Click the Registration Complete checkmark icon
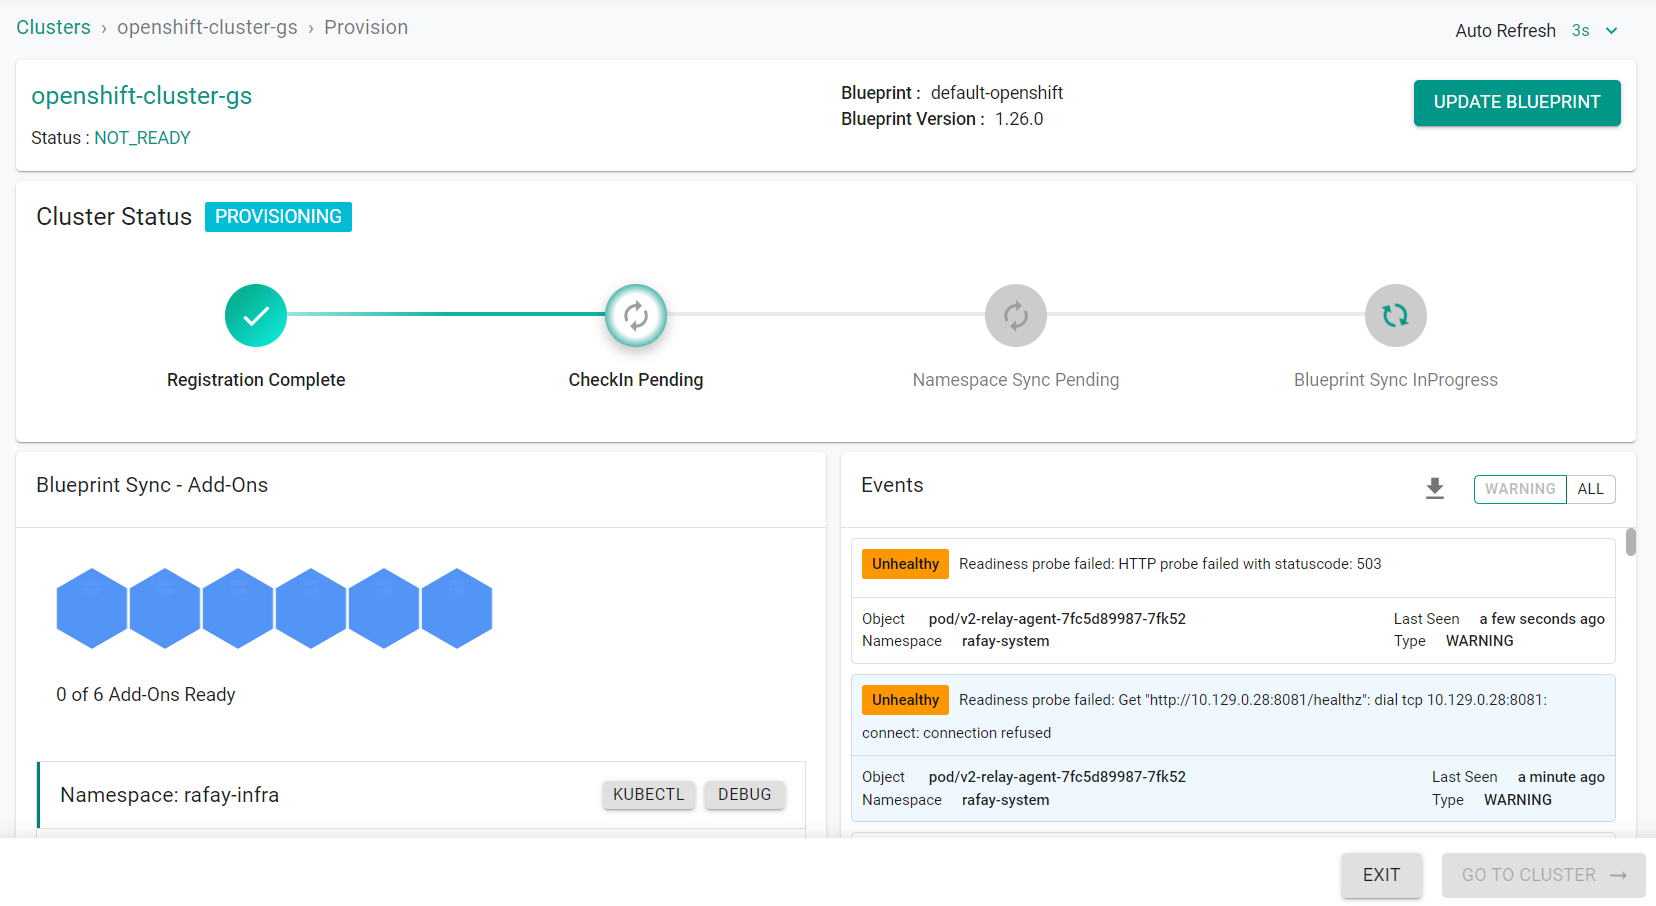Image resolution: width=1656 pixels, height=906 pixels. coord(256,316)
